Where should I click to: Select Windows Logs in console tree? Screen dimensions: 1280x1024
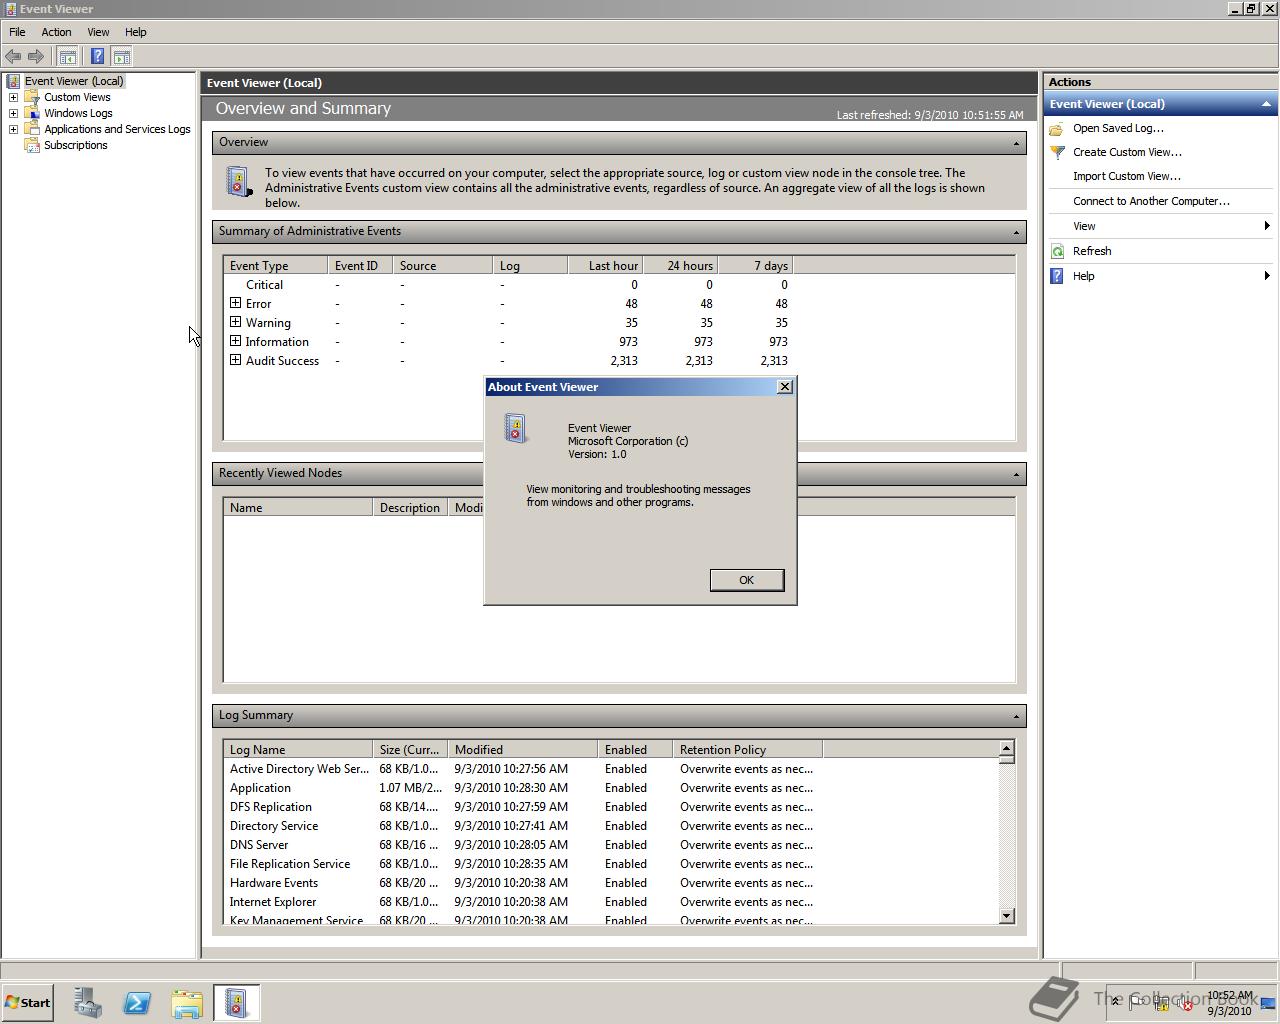tap(78, 113)
